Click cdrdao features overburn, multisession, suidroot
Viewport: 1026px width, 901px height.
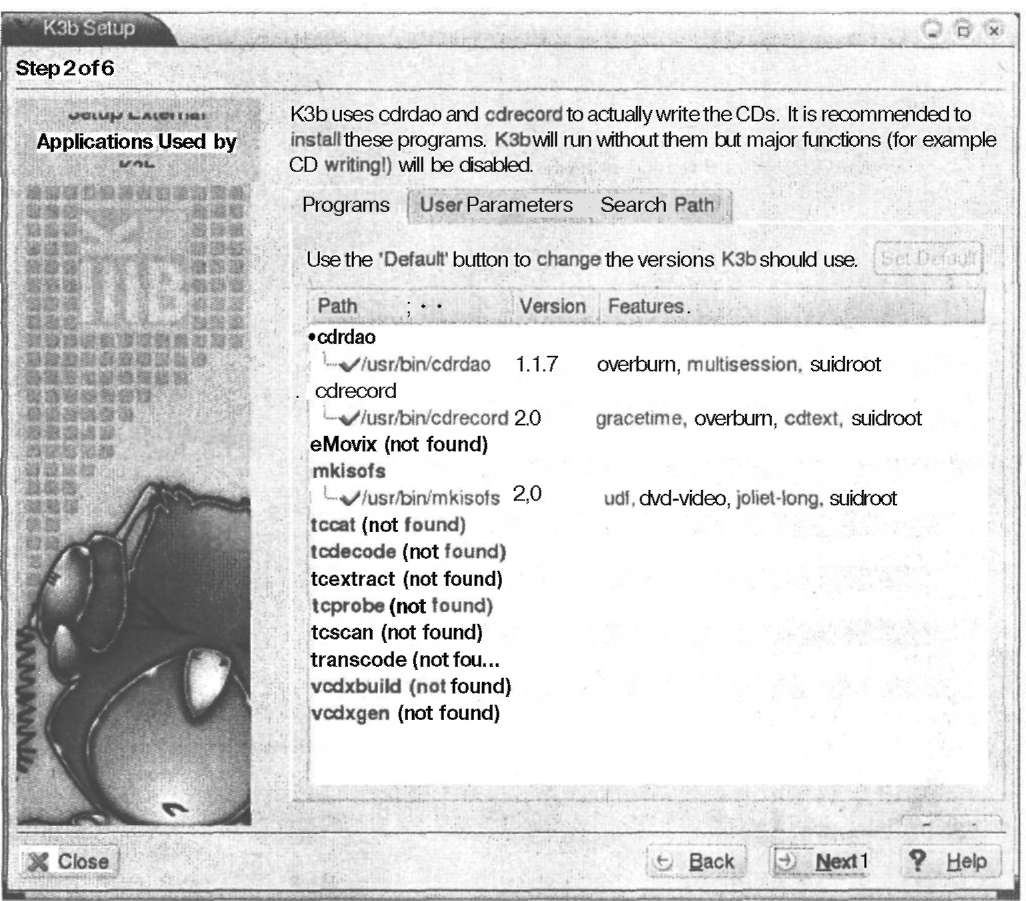pos(739,364)
